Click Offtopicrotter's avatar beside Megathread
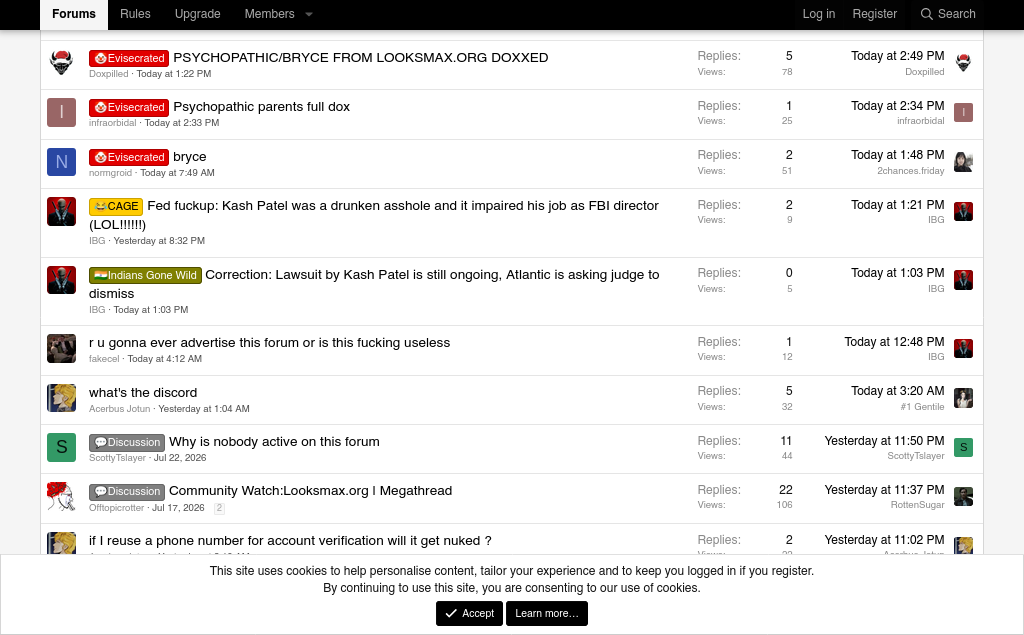 click(x=61, y=497)
